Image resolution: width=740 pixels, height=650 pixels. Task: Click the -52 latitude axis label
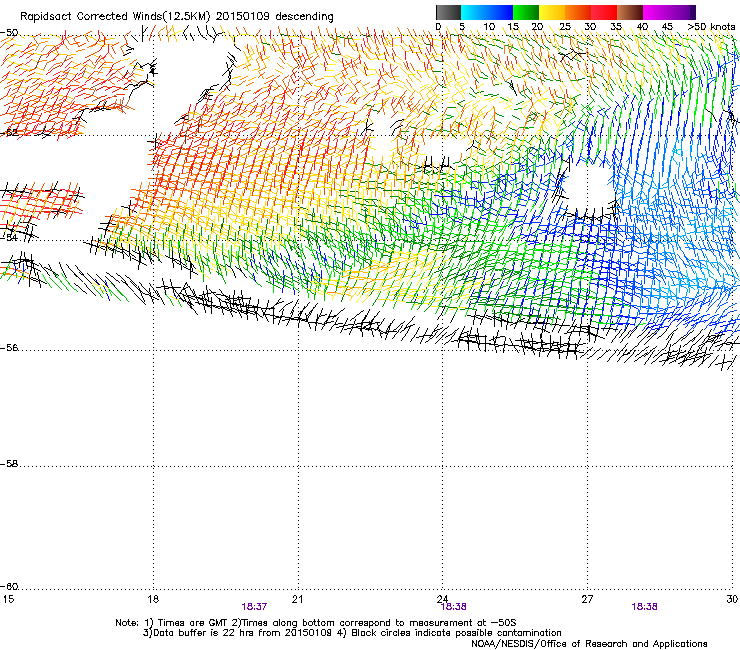pos(9,133)
